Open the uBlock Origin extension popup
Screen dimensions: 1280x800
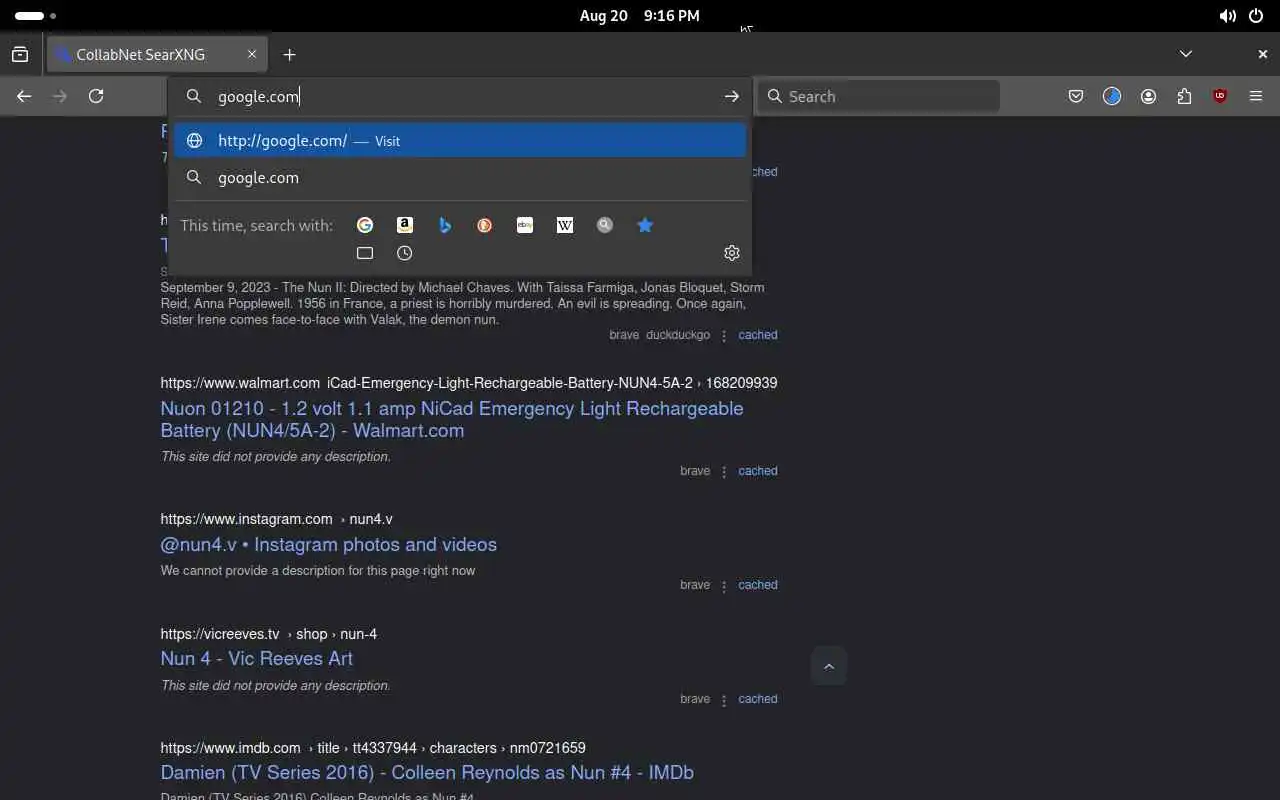(1220, 96)
